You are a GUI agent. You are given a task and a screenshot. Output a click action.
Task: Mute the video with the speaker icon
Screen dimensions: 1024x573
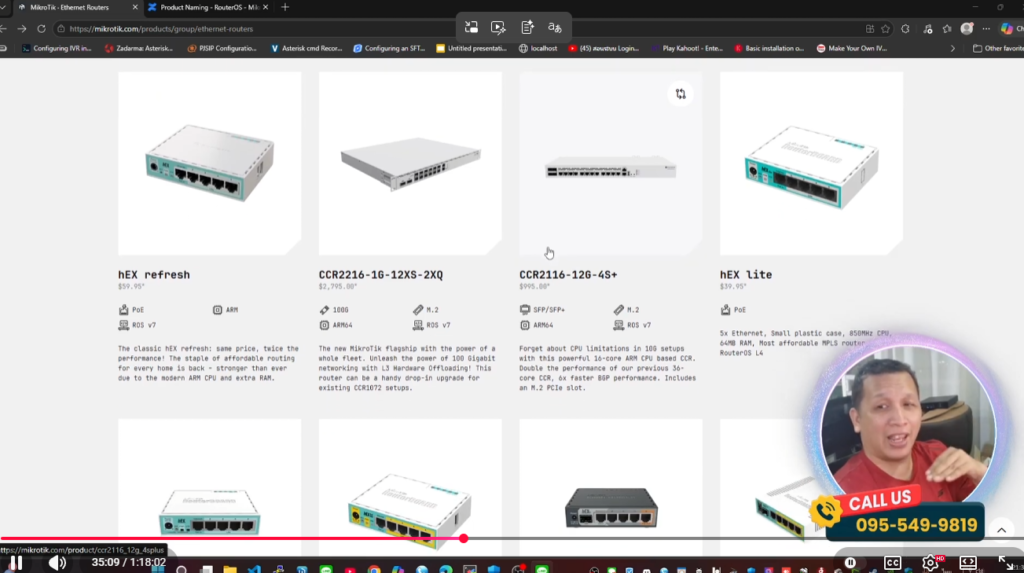pos(57,563)
